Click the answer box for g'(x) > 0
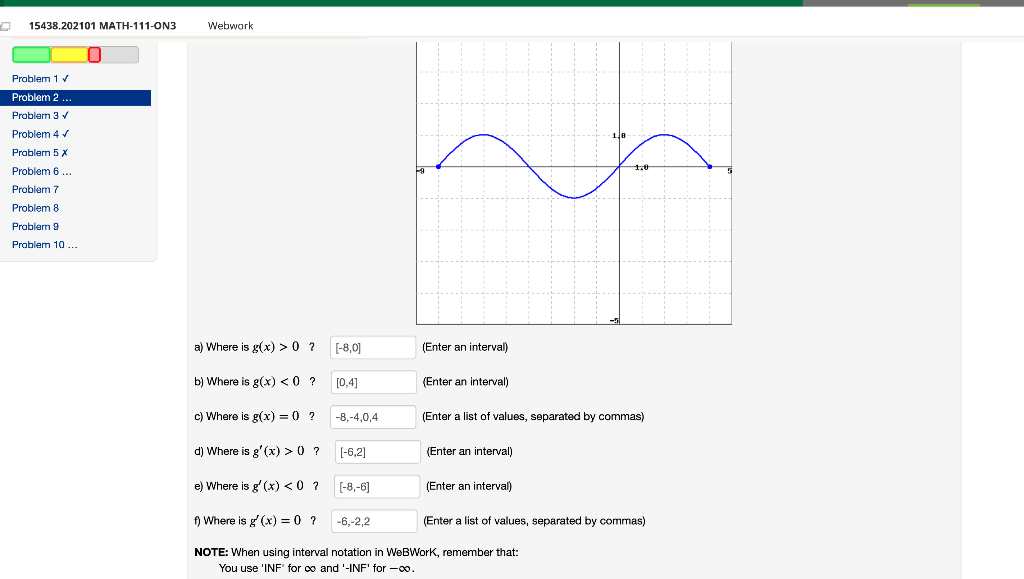This screenshot has height=579, width=1024. [x=377, y=451]
